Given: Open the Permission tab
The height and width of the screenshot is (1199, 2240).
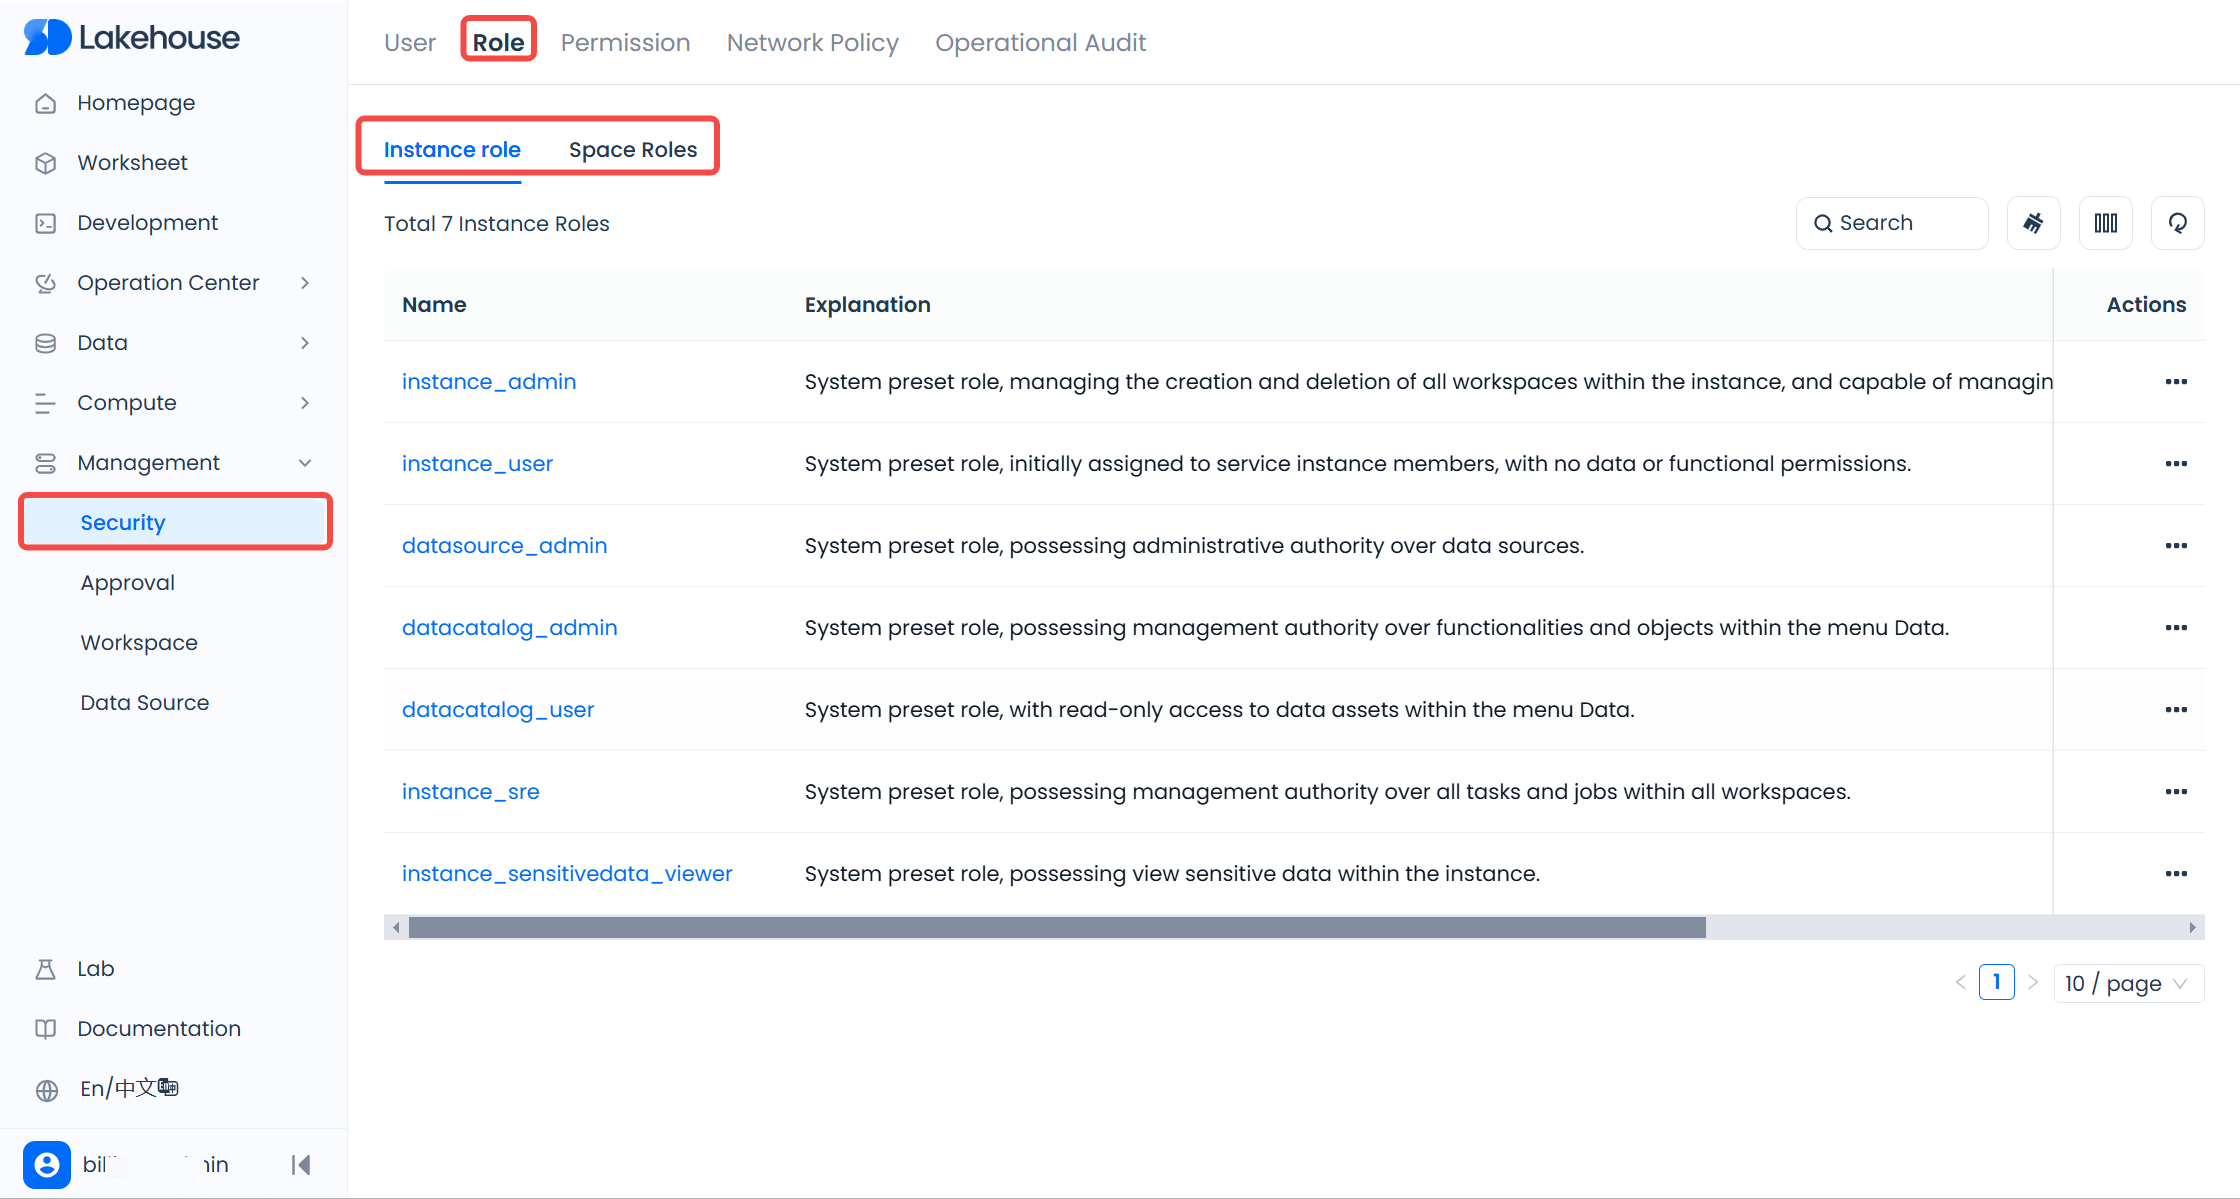Looking at the screenshot, I should [x=625, y=43].
